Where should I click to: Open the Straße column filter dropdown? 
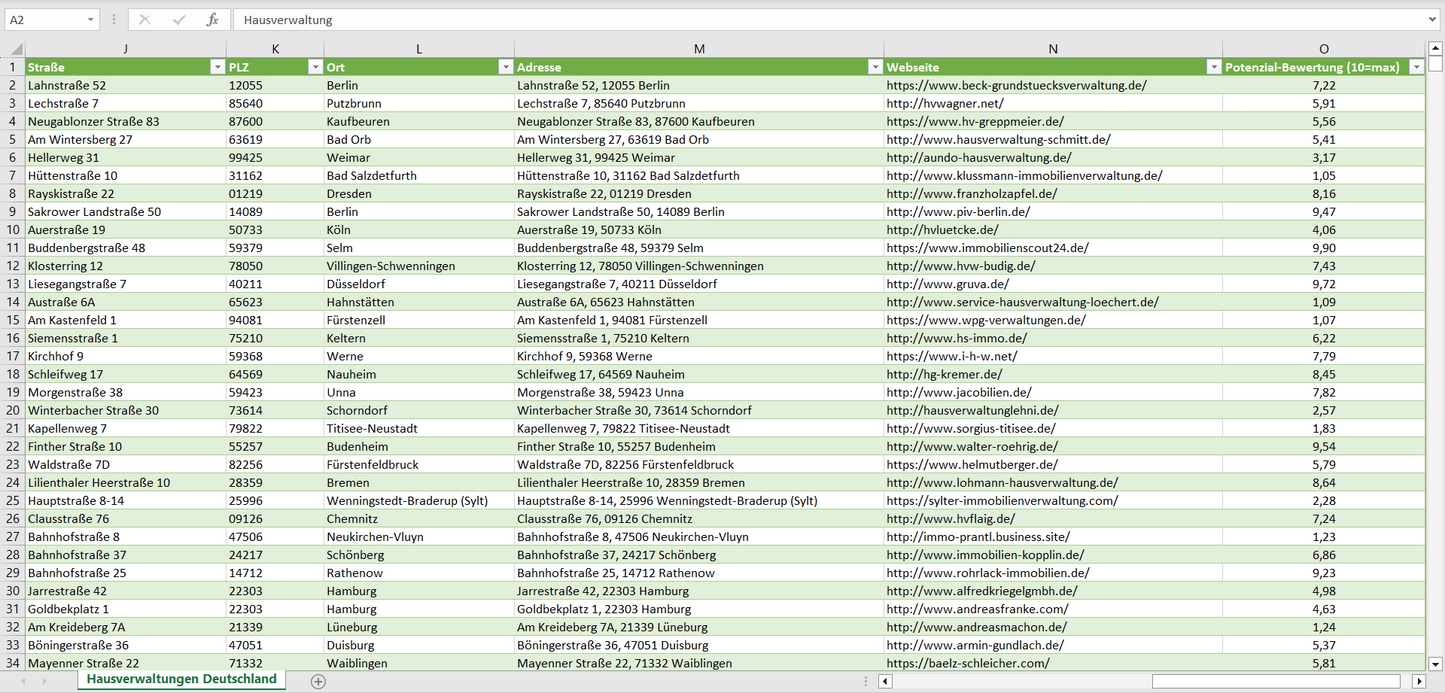pos(217,67)
